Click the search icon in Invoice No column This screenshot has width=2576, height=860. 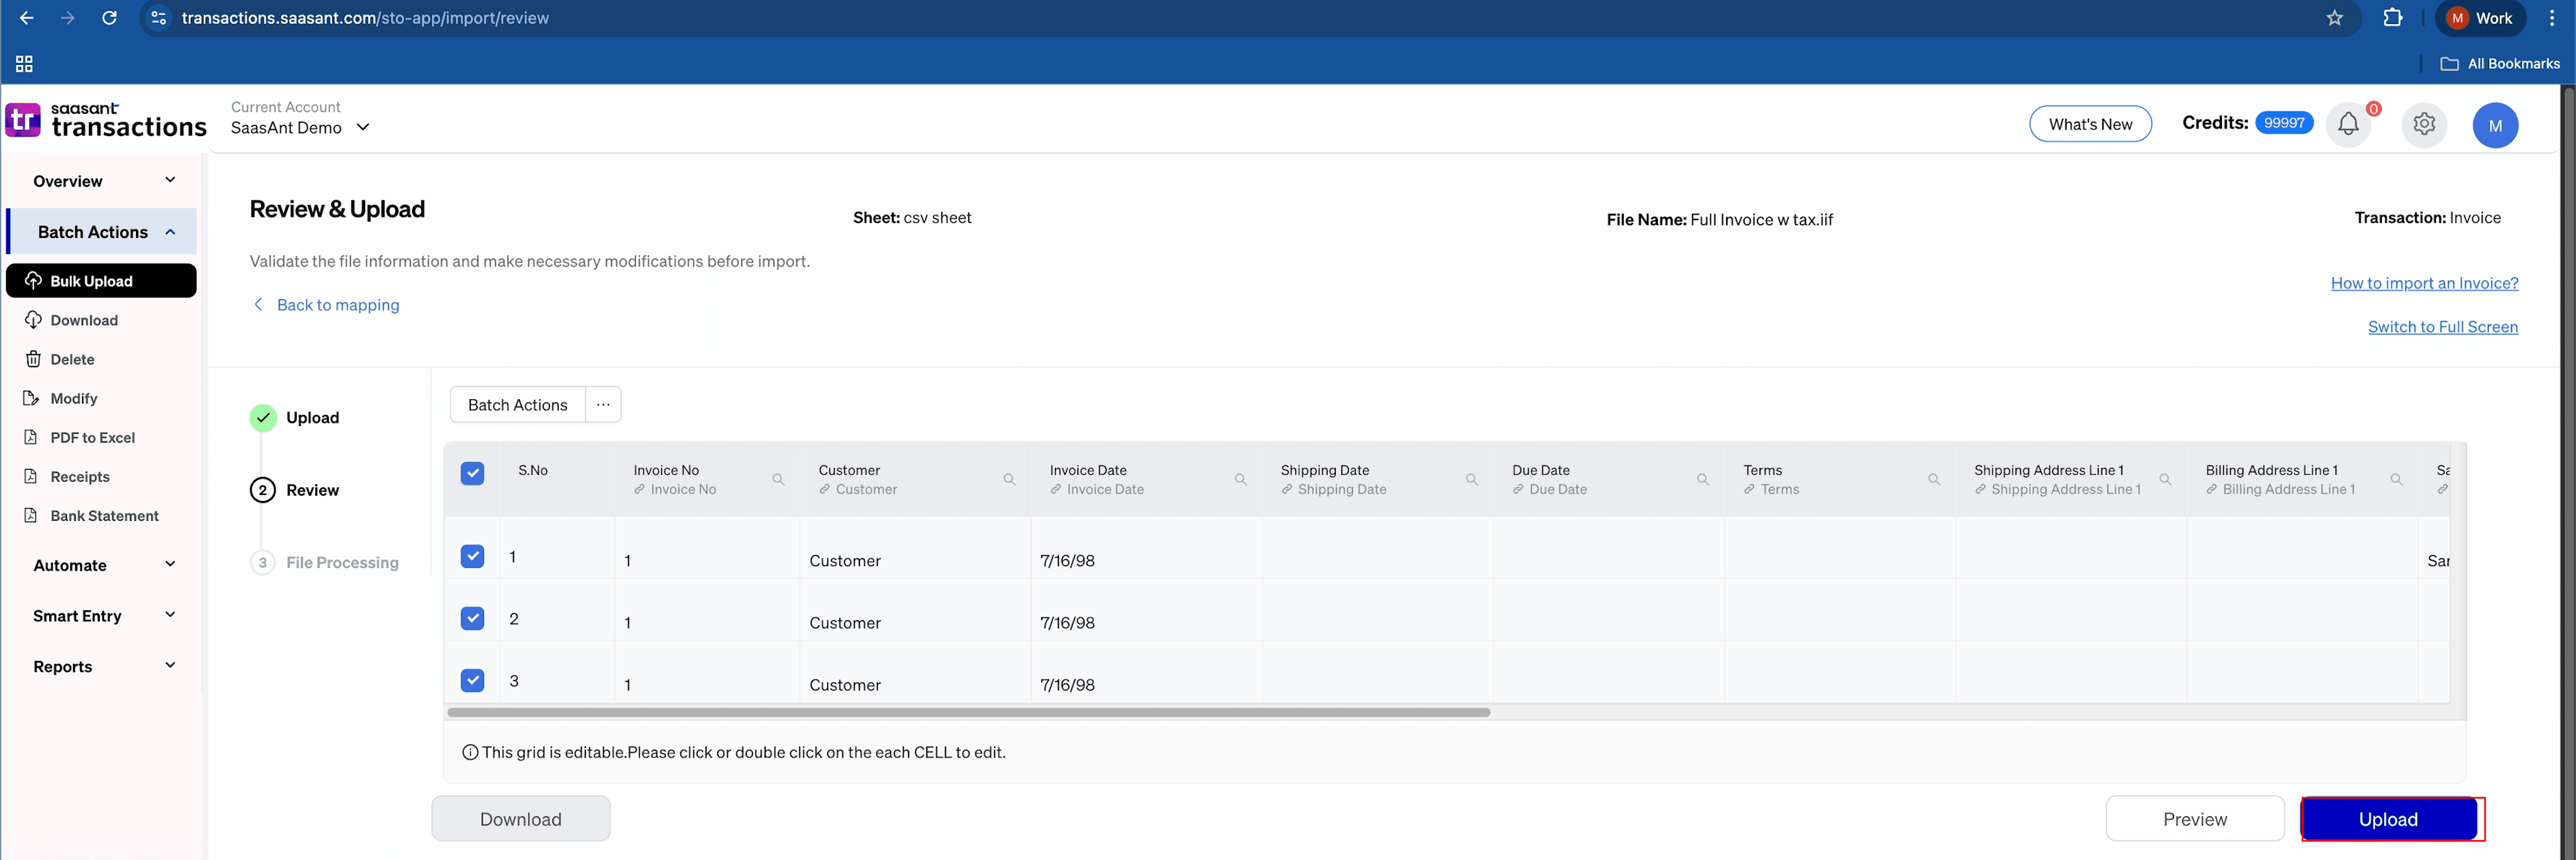click(778, 480)
